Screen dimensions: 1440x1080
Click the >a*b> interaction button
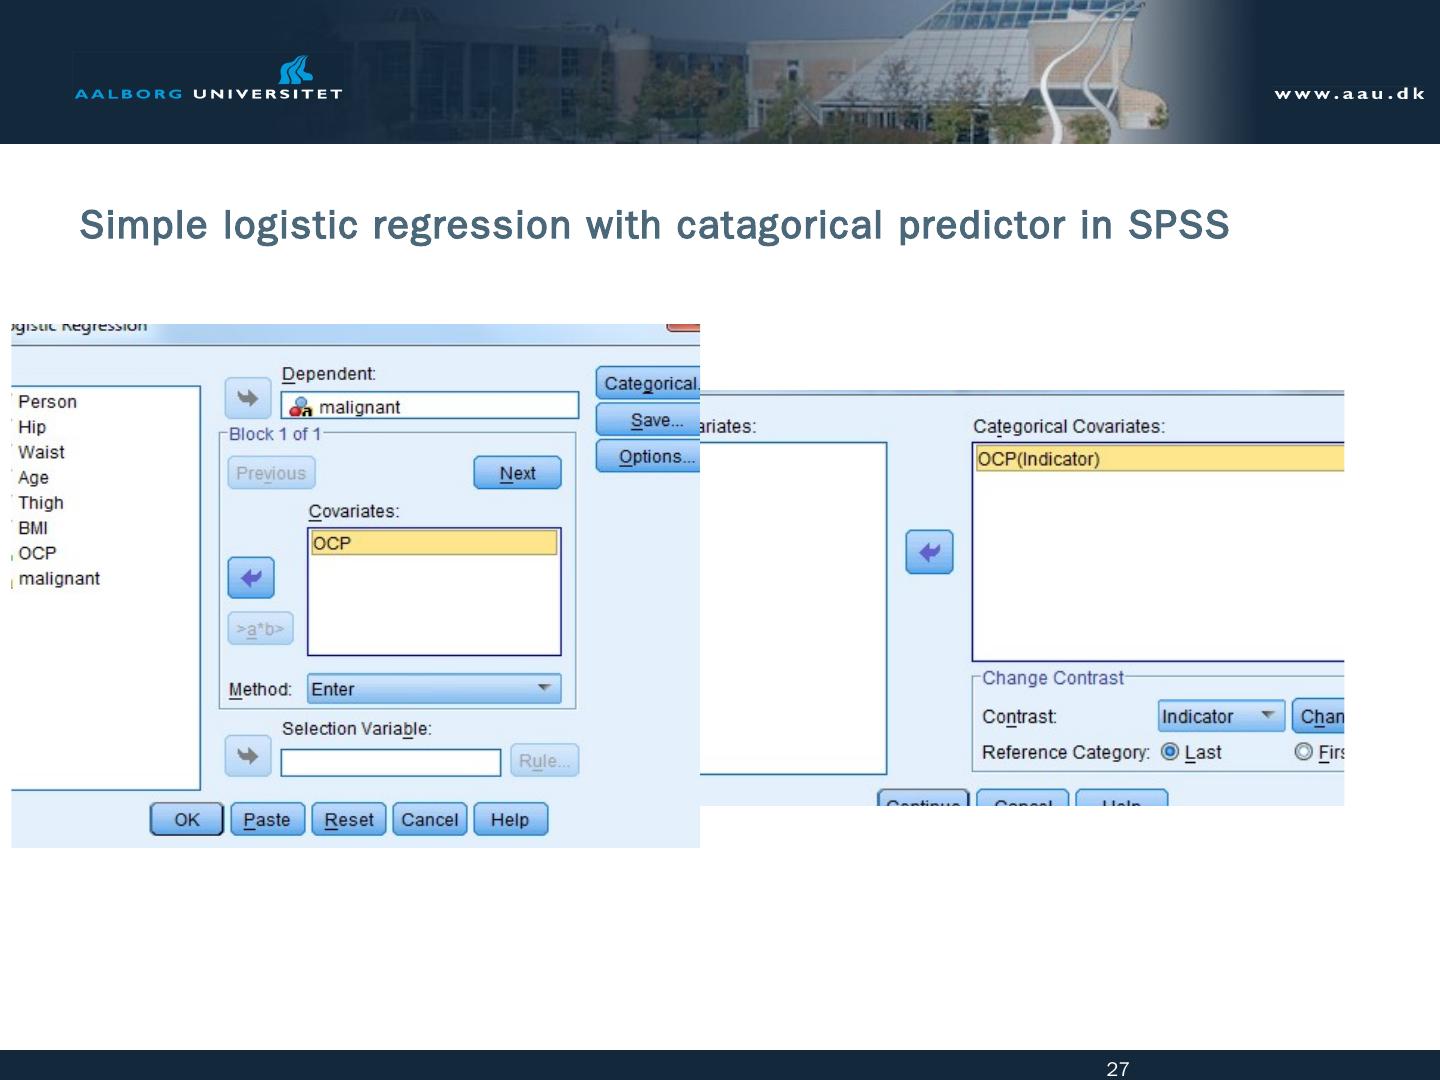(x=260, y=629)
